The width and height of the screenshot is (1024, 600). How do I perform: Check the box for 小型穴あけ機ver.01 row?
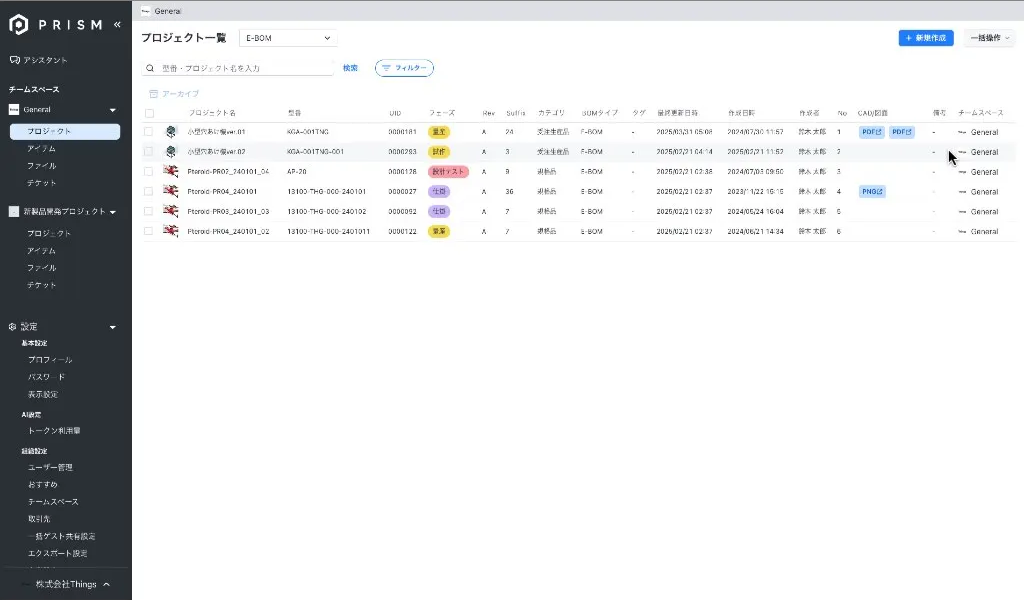point(149,132)
